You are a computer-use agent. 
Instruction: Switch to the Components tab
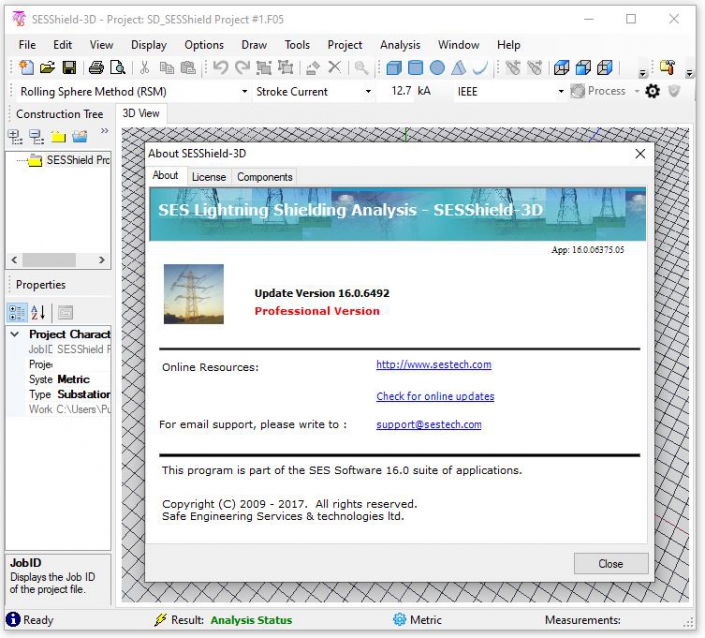click(x=264, y=177)
